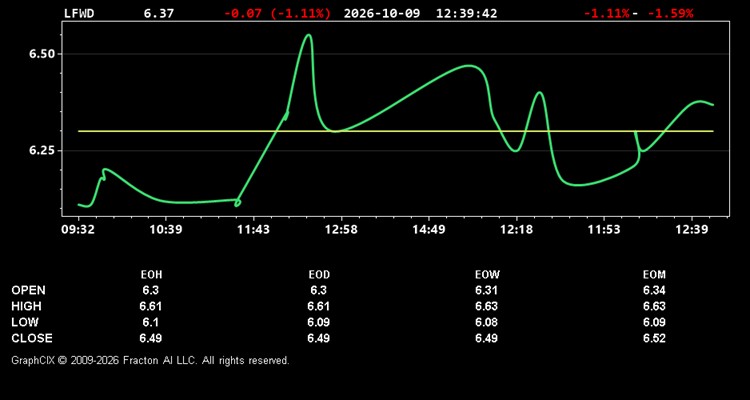Click the CLOSE row label
This screenshot has height=400, width=750.
pos(32,338)
